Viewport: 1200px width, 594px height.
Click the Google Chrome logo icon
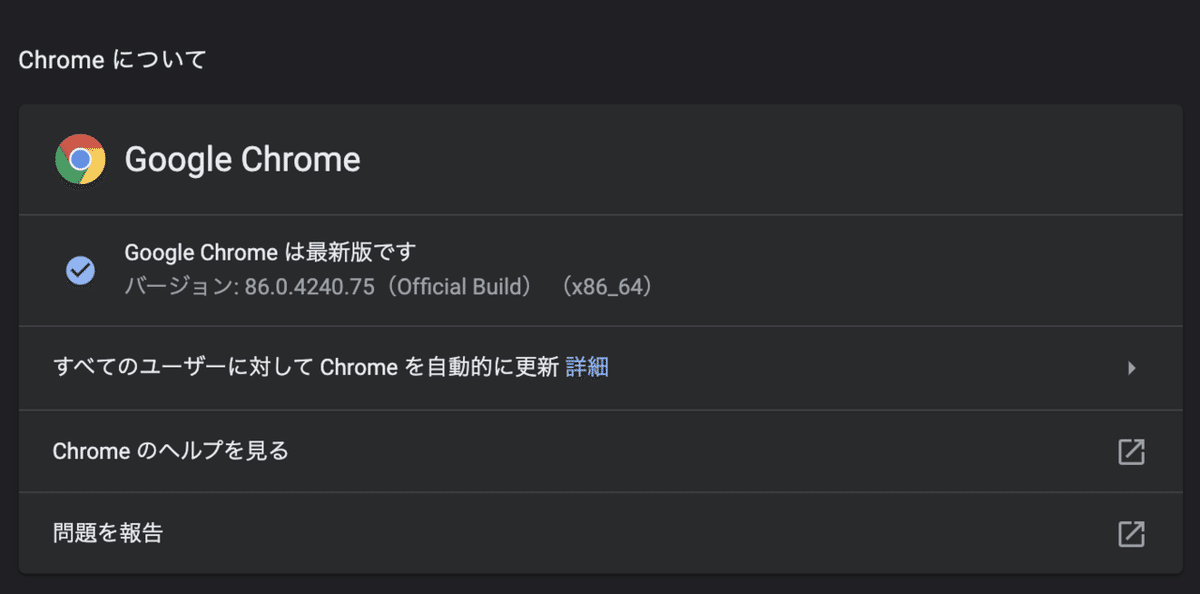click(x=80, y=159)
